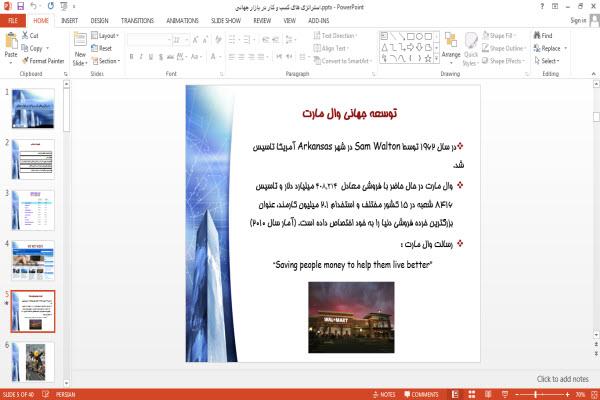Click the Walmart store picture on slide
Screen dimensions: 600x400
[x=351, y=317]
